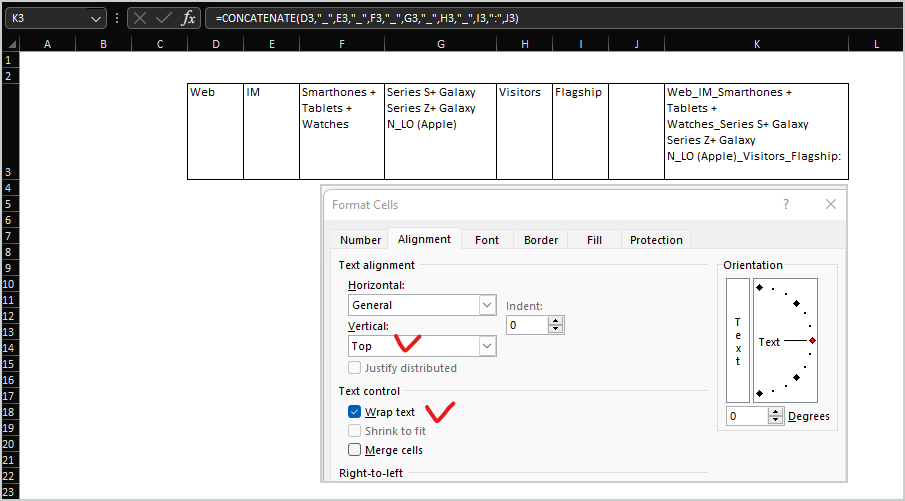This screenshot has width=905, height=501.
Task: Click the Shrink to fit checkbox
Action: tap(354, 431)
